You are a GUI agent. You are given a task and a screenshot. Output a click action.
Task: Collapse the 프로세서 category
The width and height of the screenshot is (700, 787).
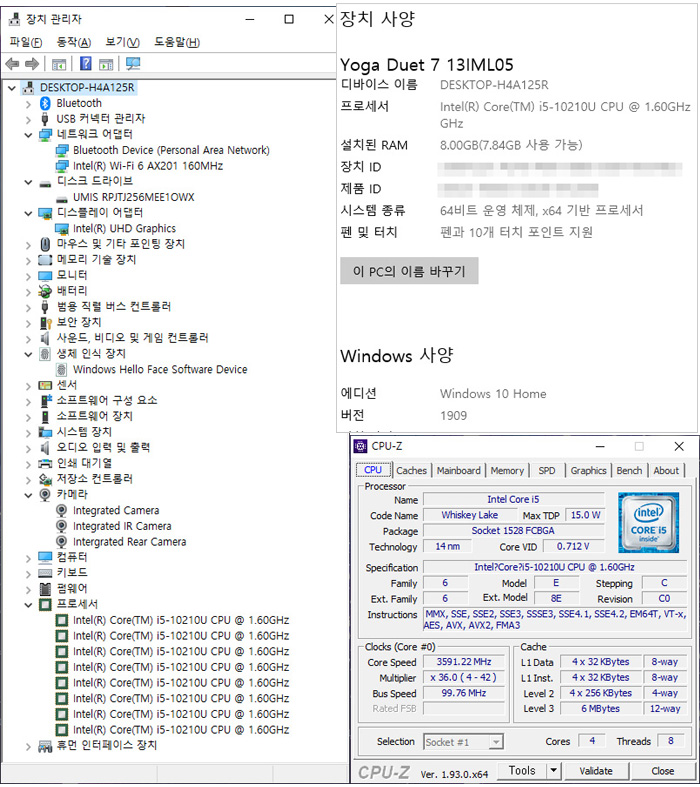pos(29,604)
